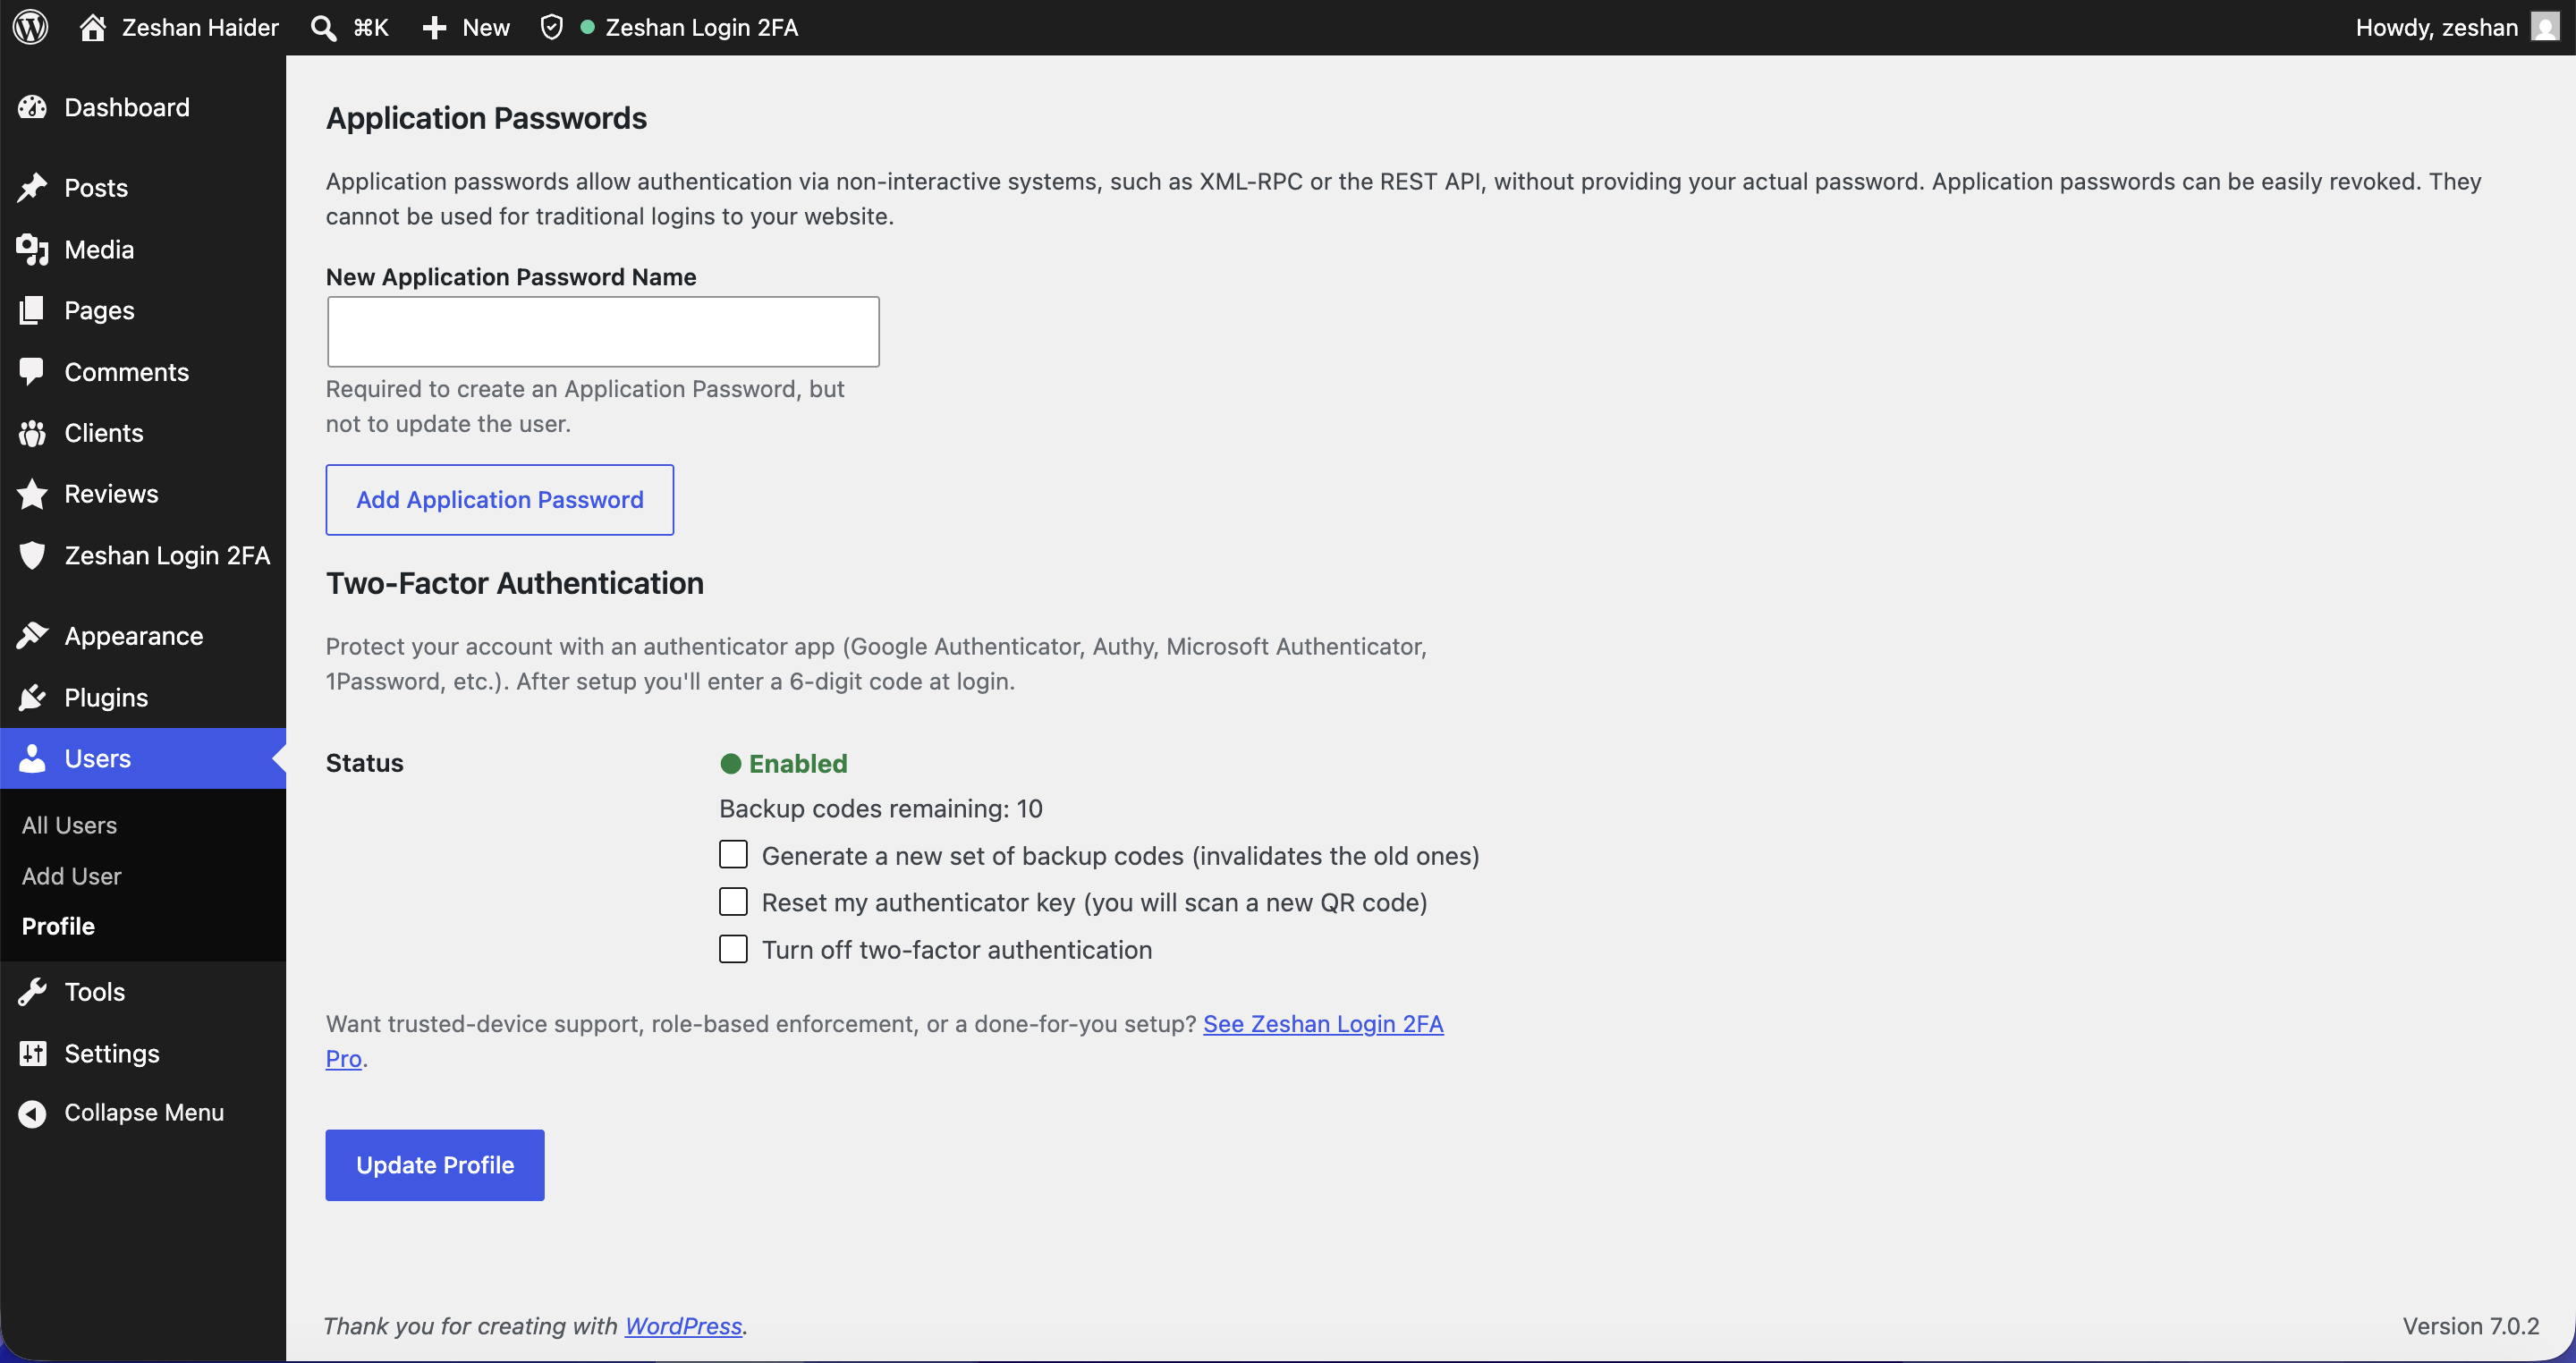Click the Clients group icon
The image size is (2576, 1363).
pyautogui.click(x=32, y=433)
